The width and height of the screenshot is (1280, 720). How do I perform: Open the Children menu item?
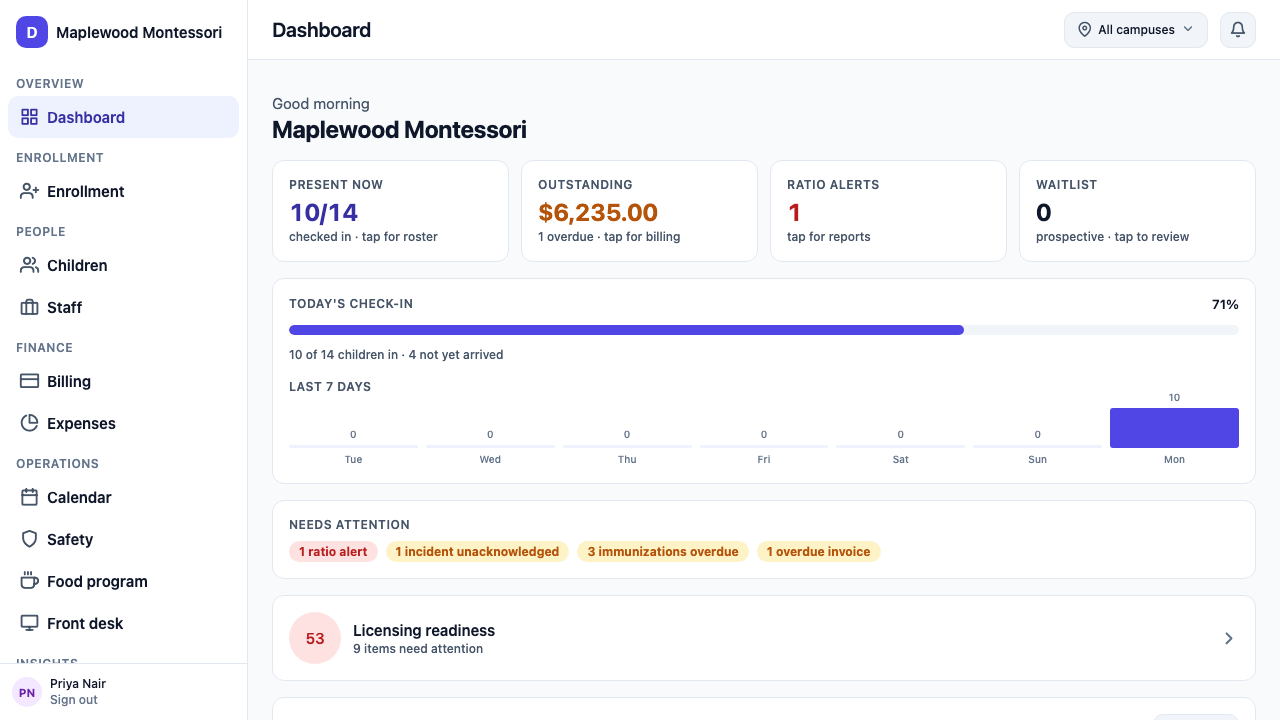pos(123,265)
